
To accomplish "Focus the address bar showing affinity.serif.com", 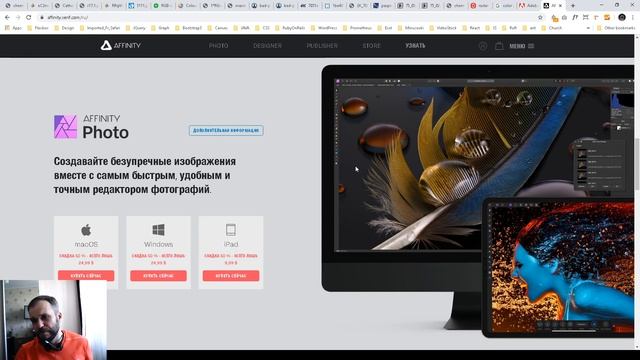I will pyautogui.click(x=286, y=18).
